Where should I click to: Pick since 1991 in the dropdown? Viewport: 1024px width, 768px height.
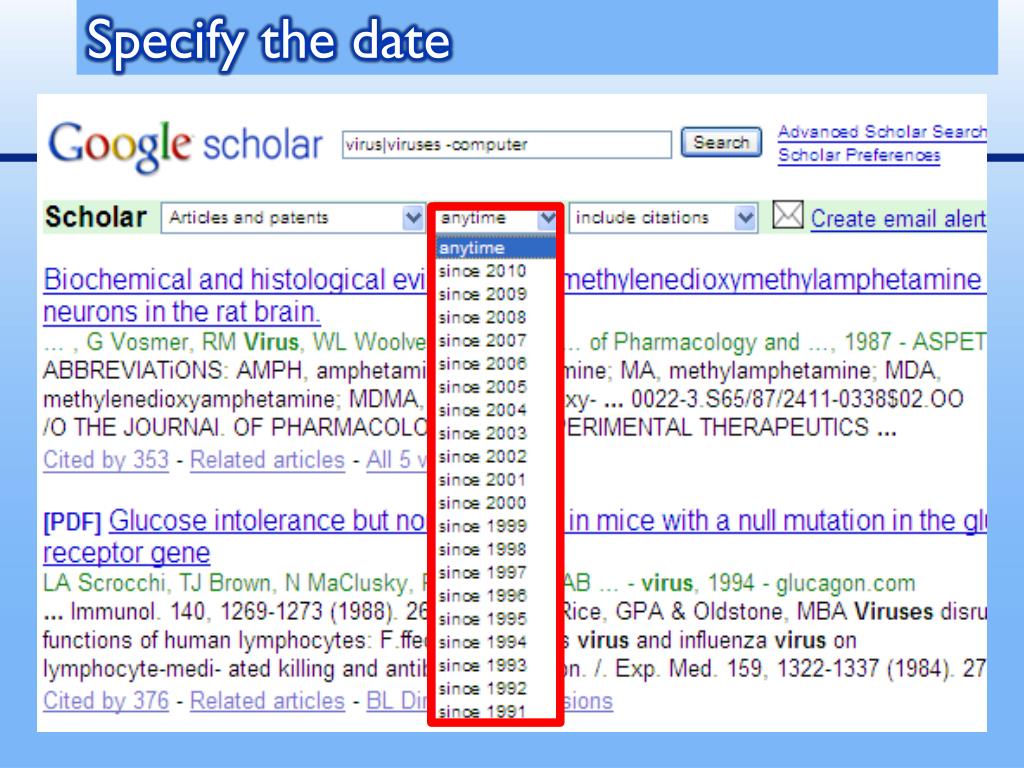point(496,711)
